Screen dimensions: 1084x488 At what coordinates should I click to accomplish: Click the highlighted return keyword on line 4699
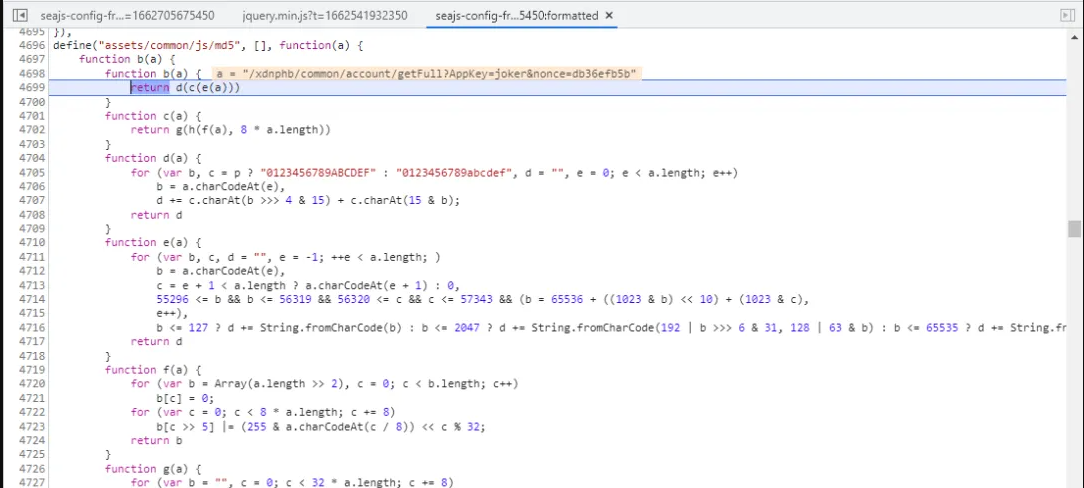coord(150,88)
